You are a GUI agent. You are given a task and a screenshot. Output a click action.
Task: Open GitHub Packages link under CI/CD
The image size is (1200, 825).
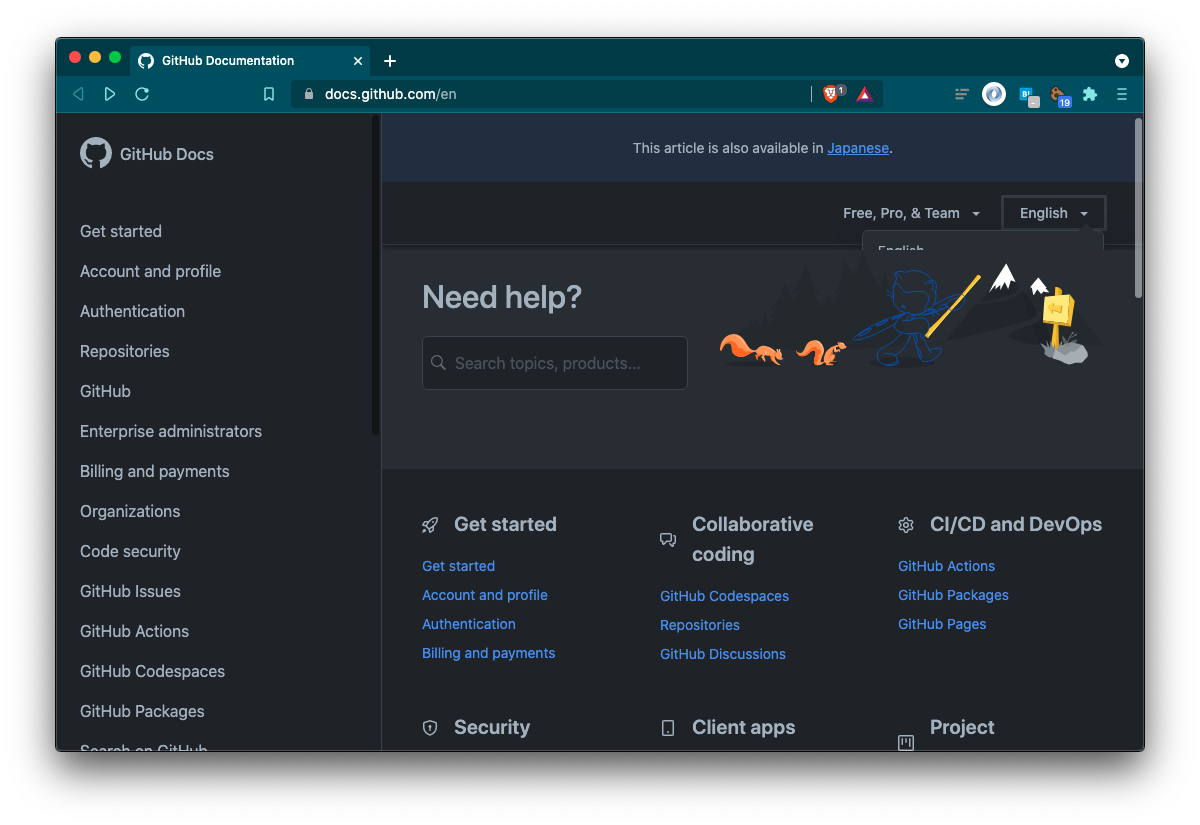click(x=953, y=595)
